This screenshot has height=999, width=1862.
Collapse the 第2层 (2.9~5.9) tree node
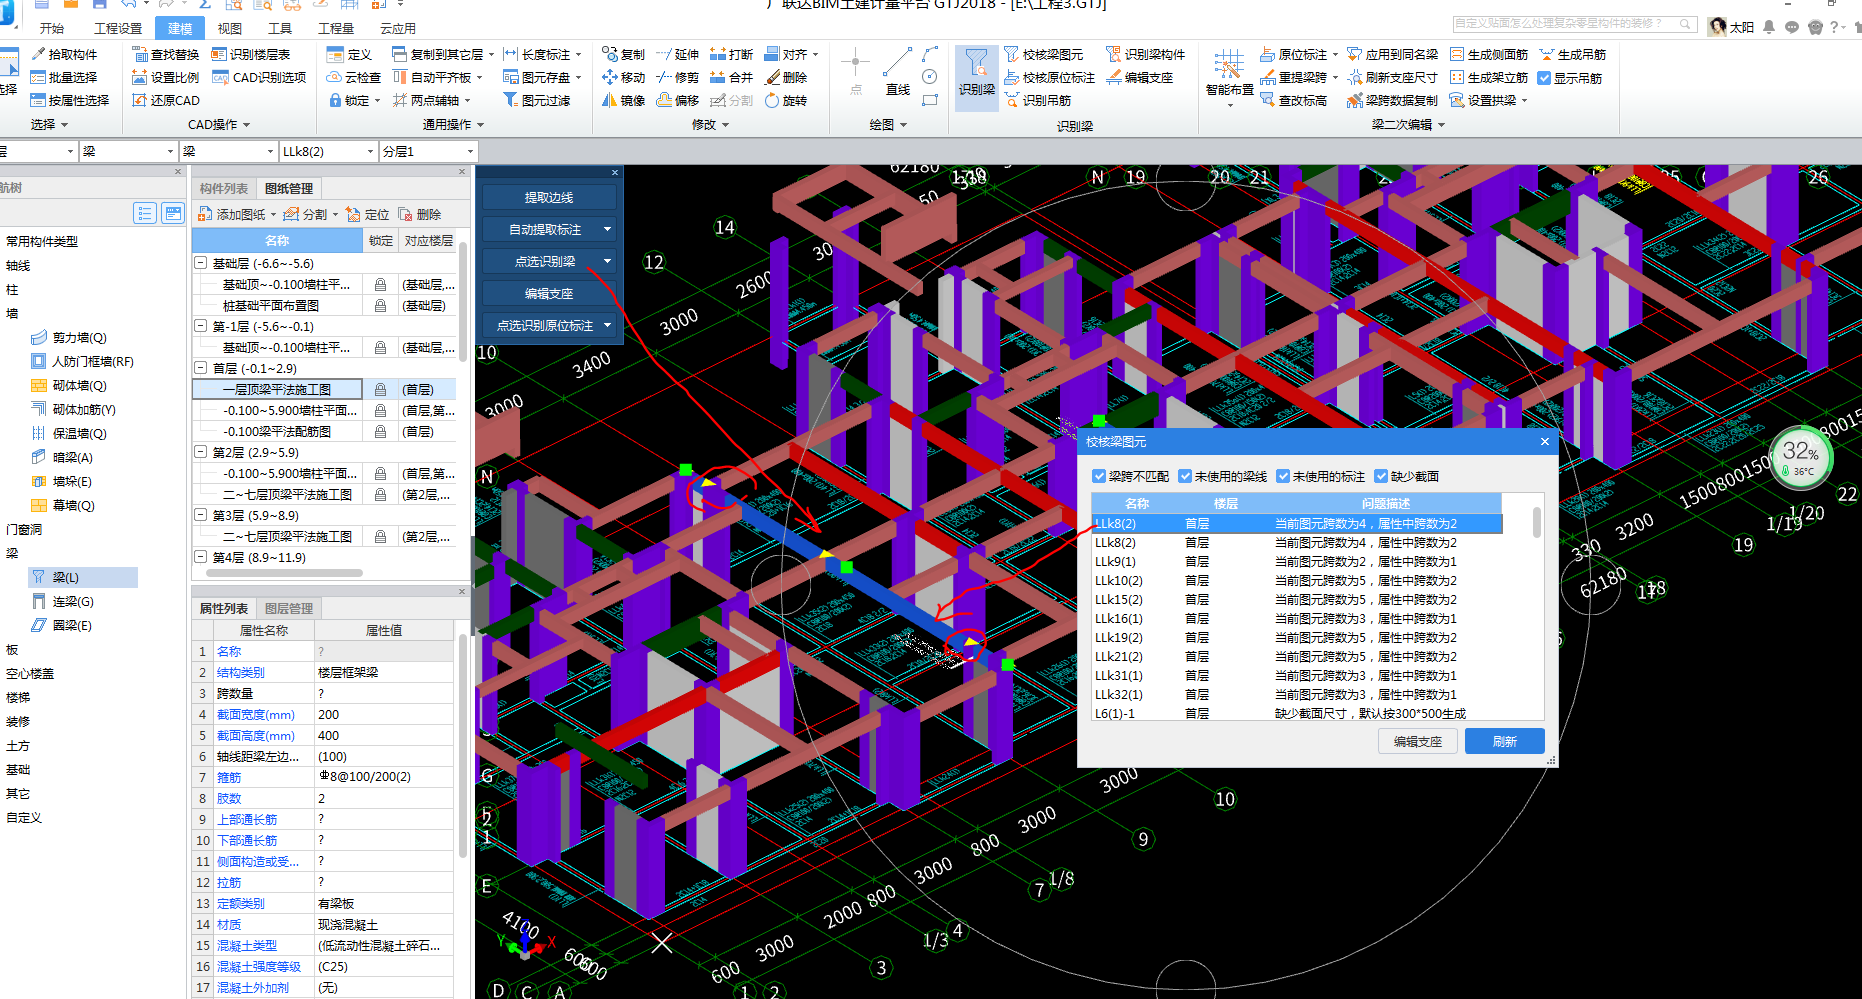[200, 452]
